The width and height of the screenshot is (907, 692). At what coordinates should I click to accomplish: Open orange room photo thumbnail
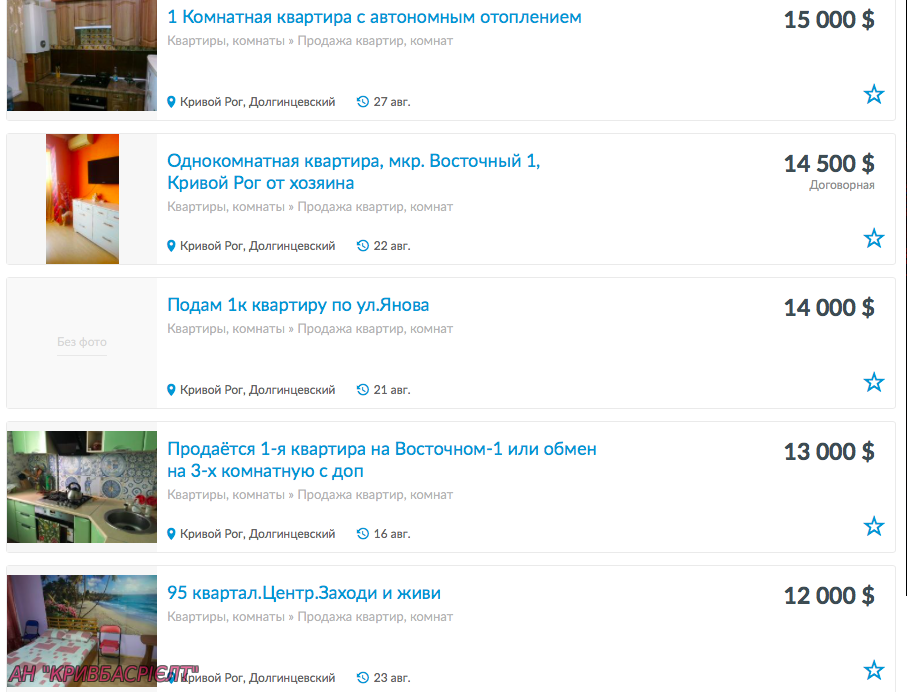tap(82, 199)
